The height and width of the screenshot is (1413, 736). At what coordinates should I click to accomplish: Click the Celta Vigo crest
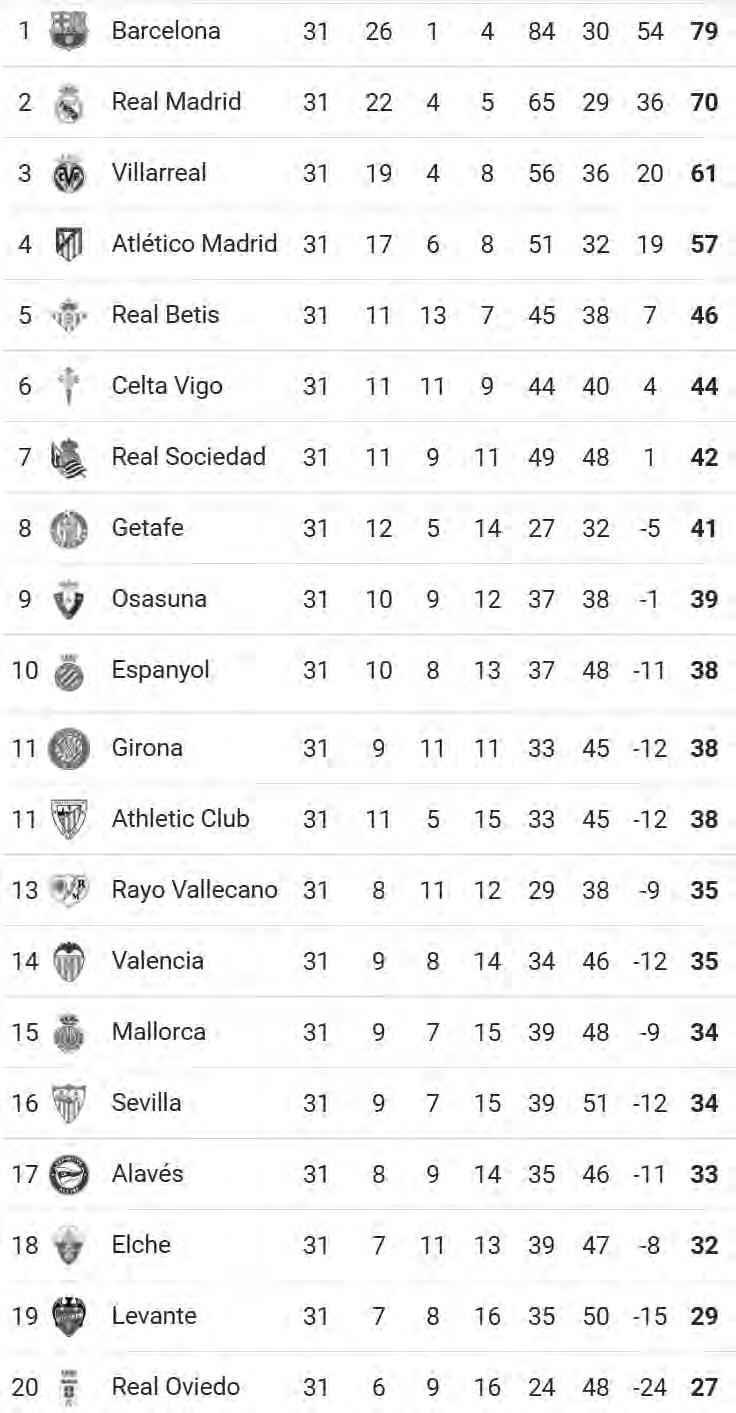tap(69, 386)
